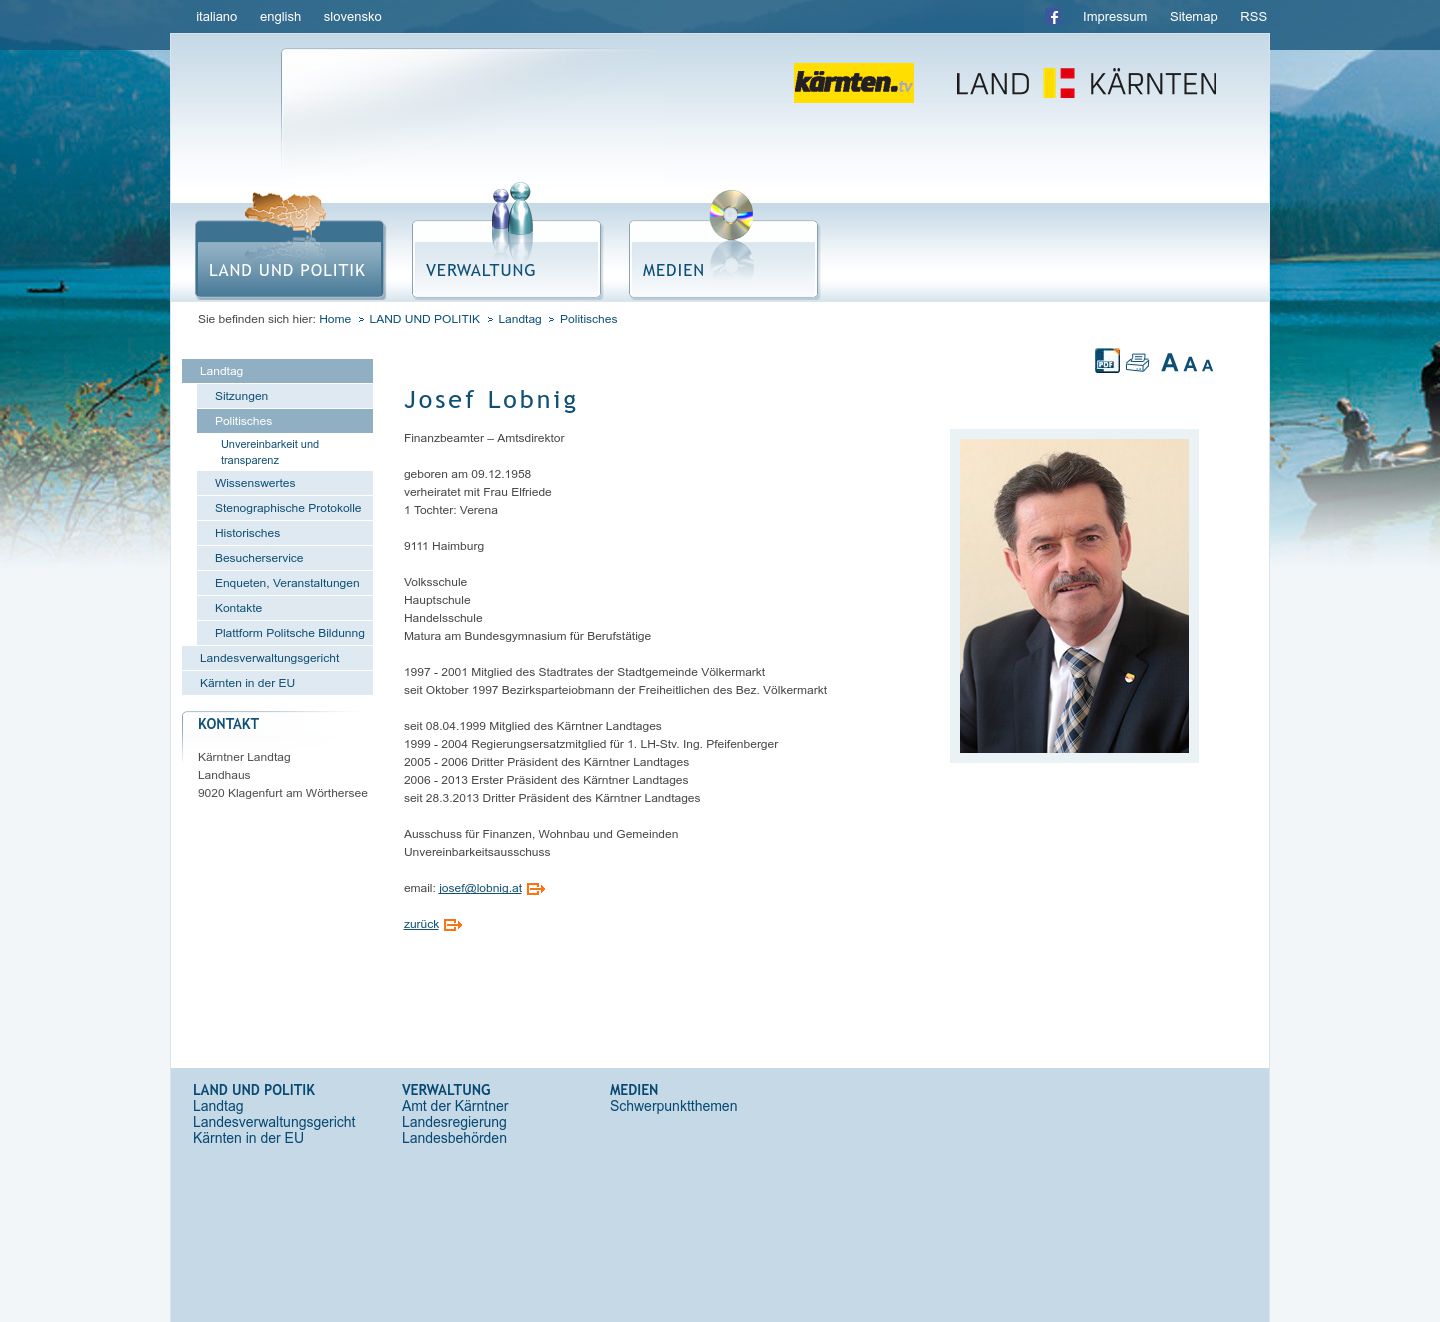The height and width of the screenshot is (1322, 1440).
Task: Select the medium font size A
Action: pyautogui.click(x=1190, y=364)
